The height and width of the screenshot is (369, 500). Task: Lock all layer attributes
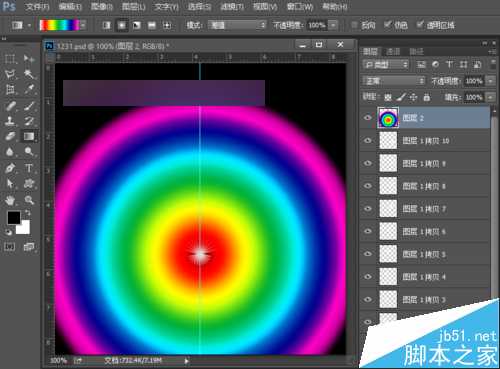[x=427, y=97]
